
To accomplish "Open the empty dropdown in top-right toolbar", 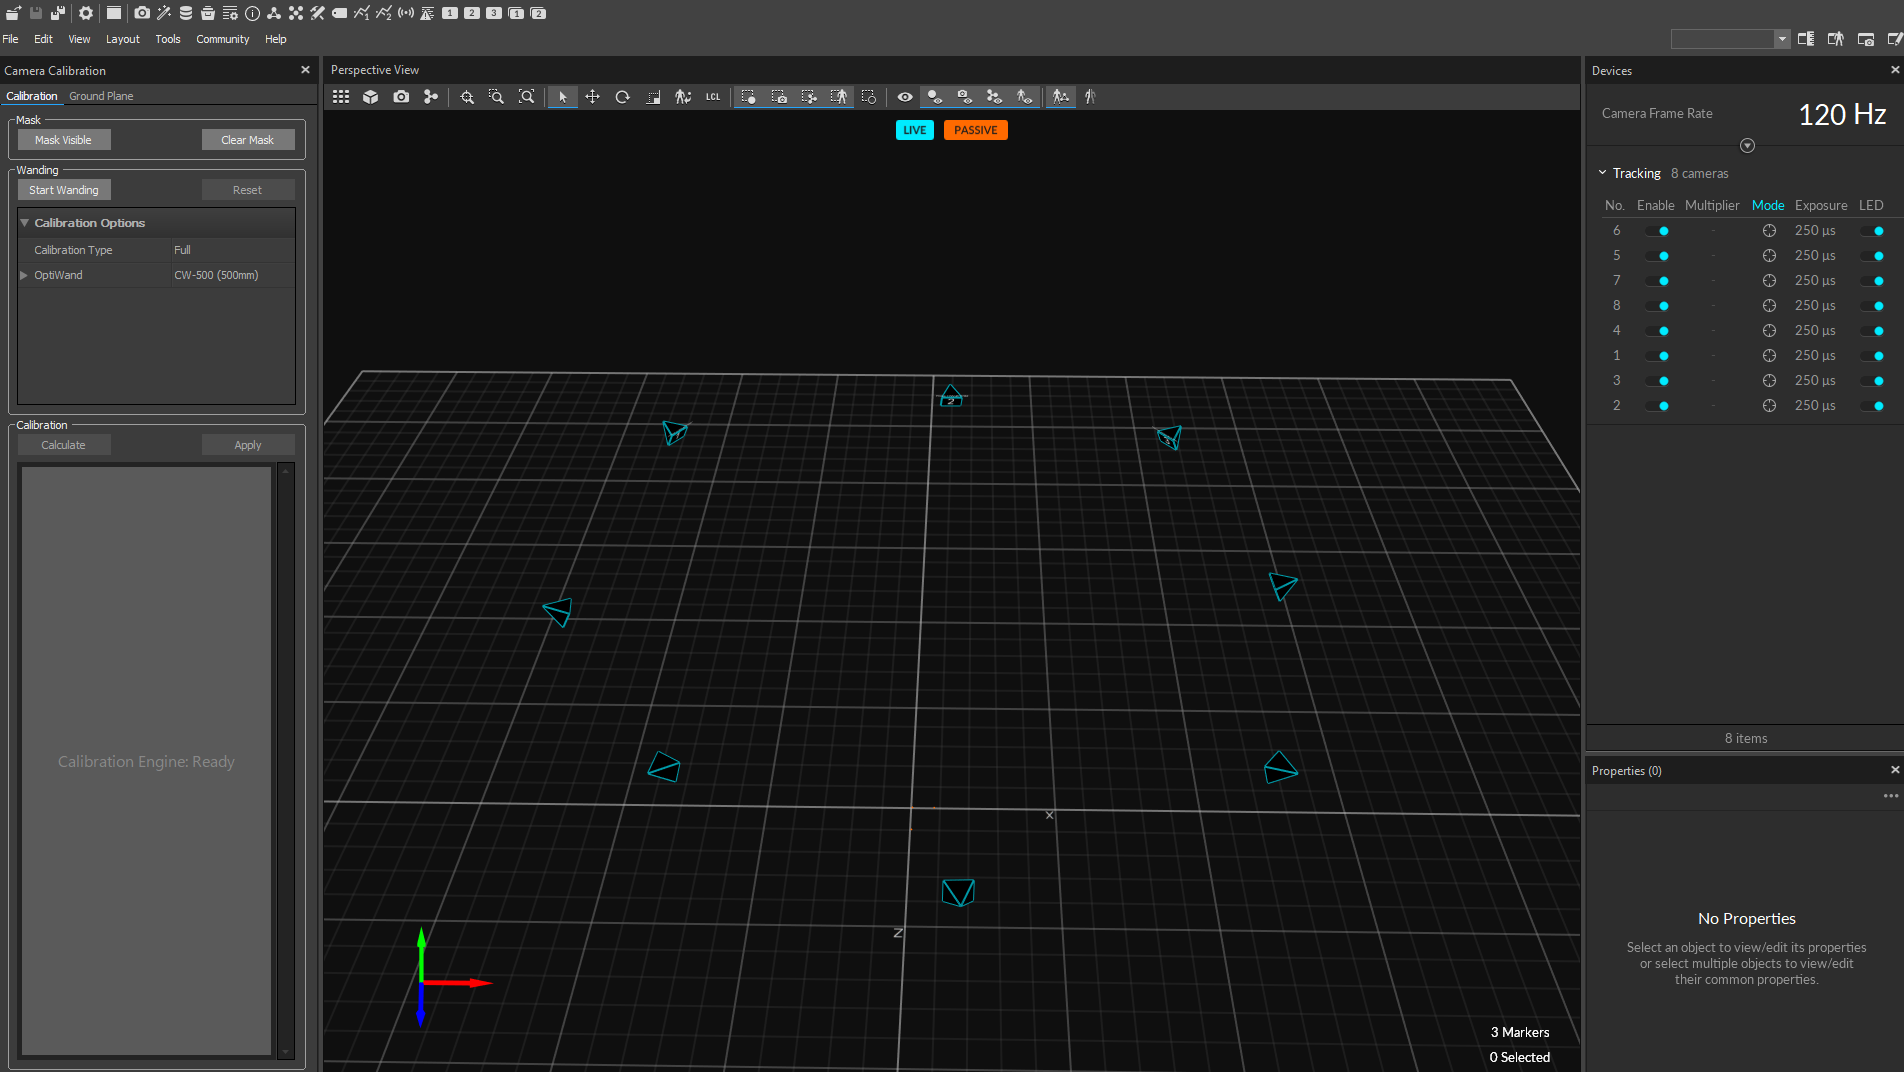I will point(1781,39).
